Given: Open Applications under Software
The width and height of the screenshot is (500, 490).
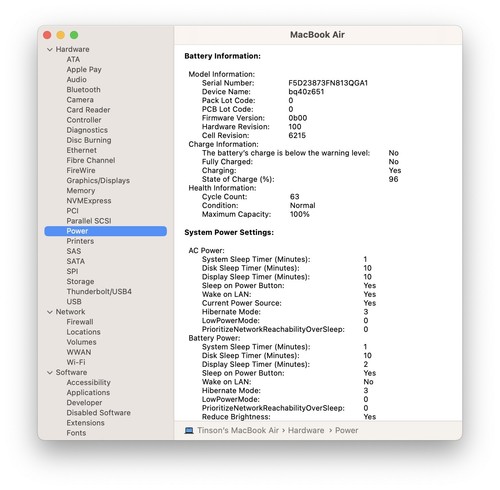Looking at the screenshot, I should (x=88, y=392).
